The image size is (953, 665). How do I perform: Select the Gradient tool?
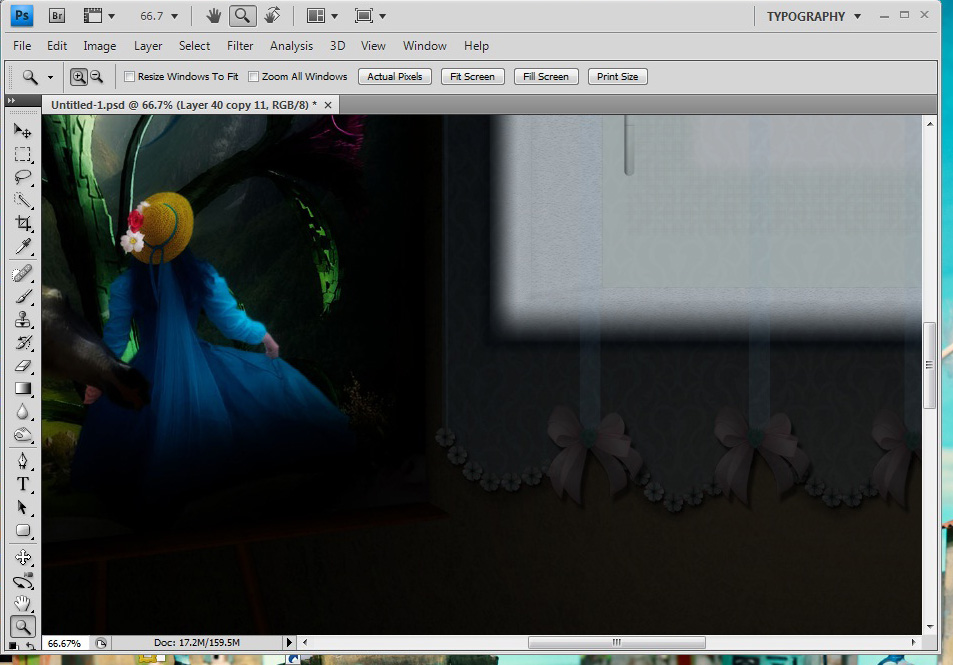click(x=22, y=389)
